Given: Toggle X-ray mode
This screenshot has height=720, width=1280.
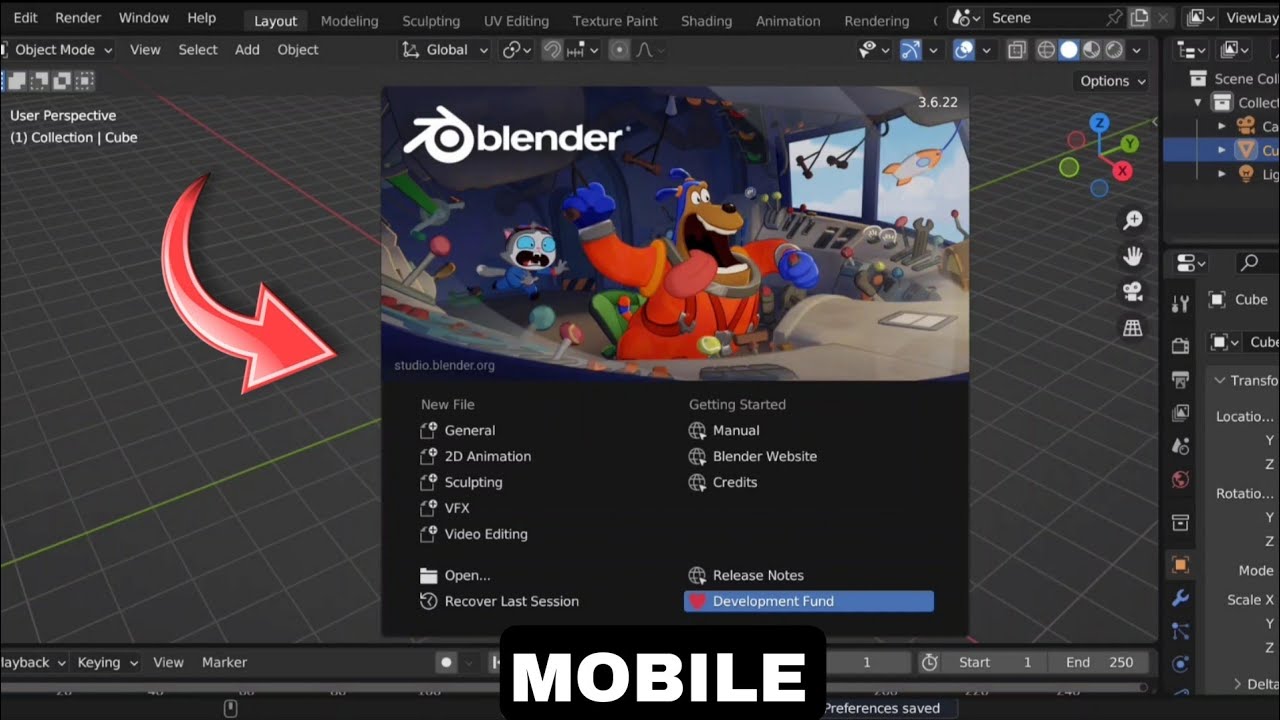Looking at the screenshot, I should point(1016,50).
